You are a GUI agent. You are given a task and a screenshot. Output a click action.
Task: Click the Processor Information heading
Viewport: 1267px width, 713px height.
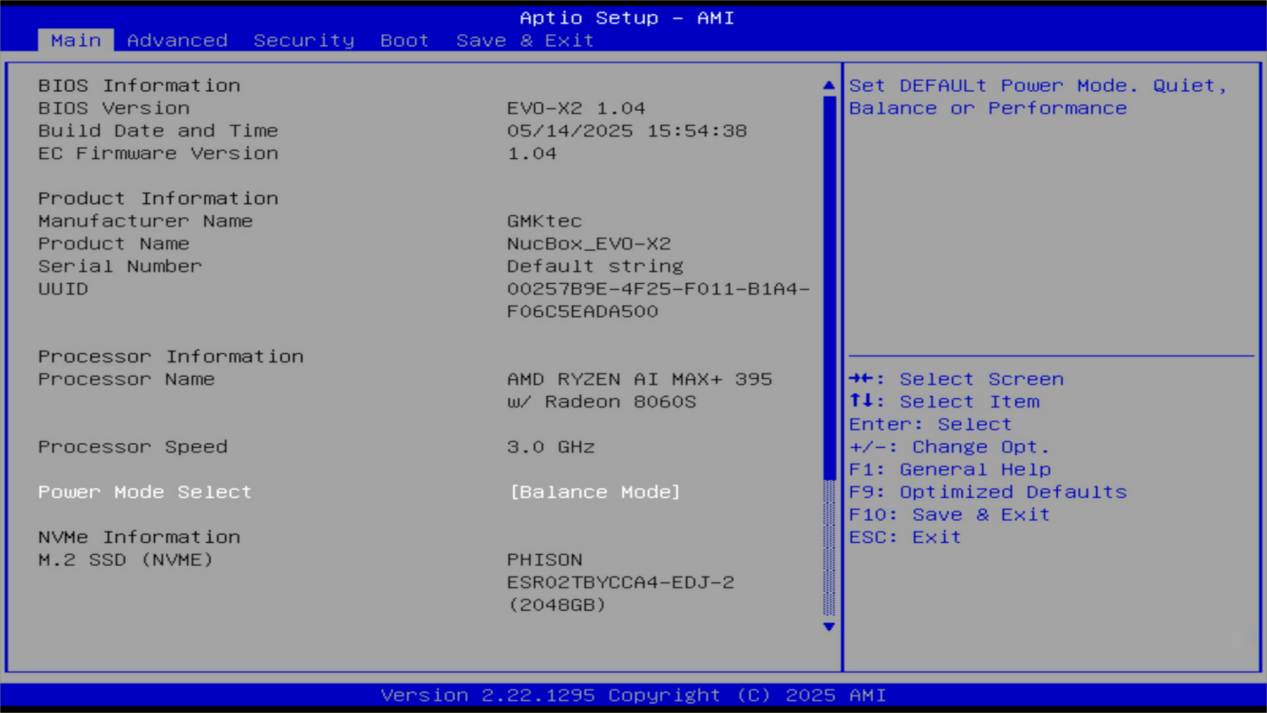(171, 356)
